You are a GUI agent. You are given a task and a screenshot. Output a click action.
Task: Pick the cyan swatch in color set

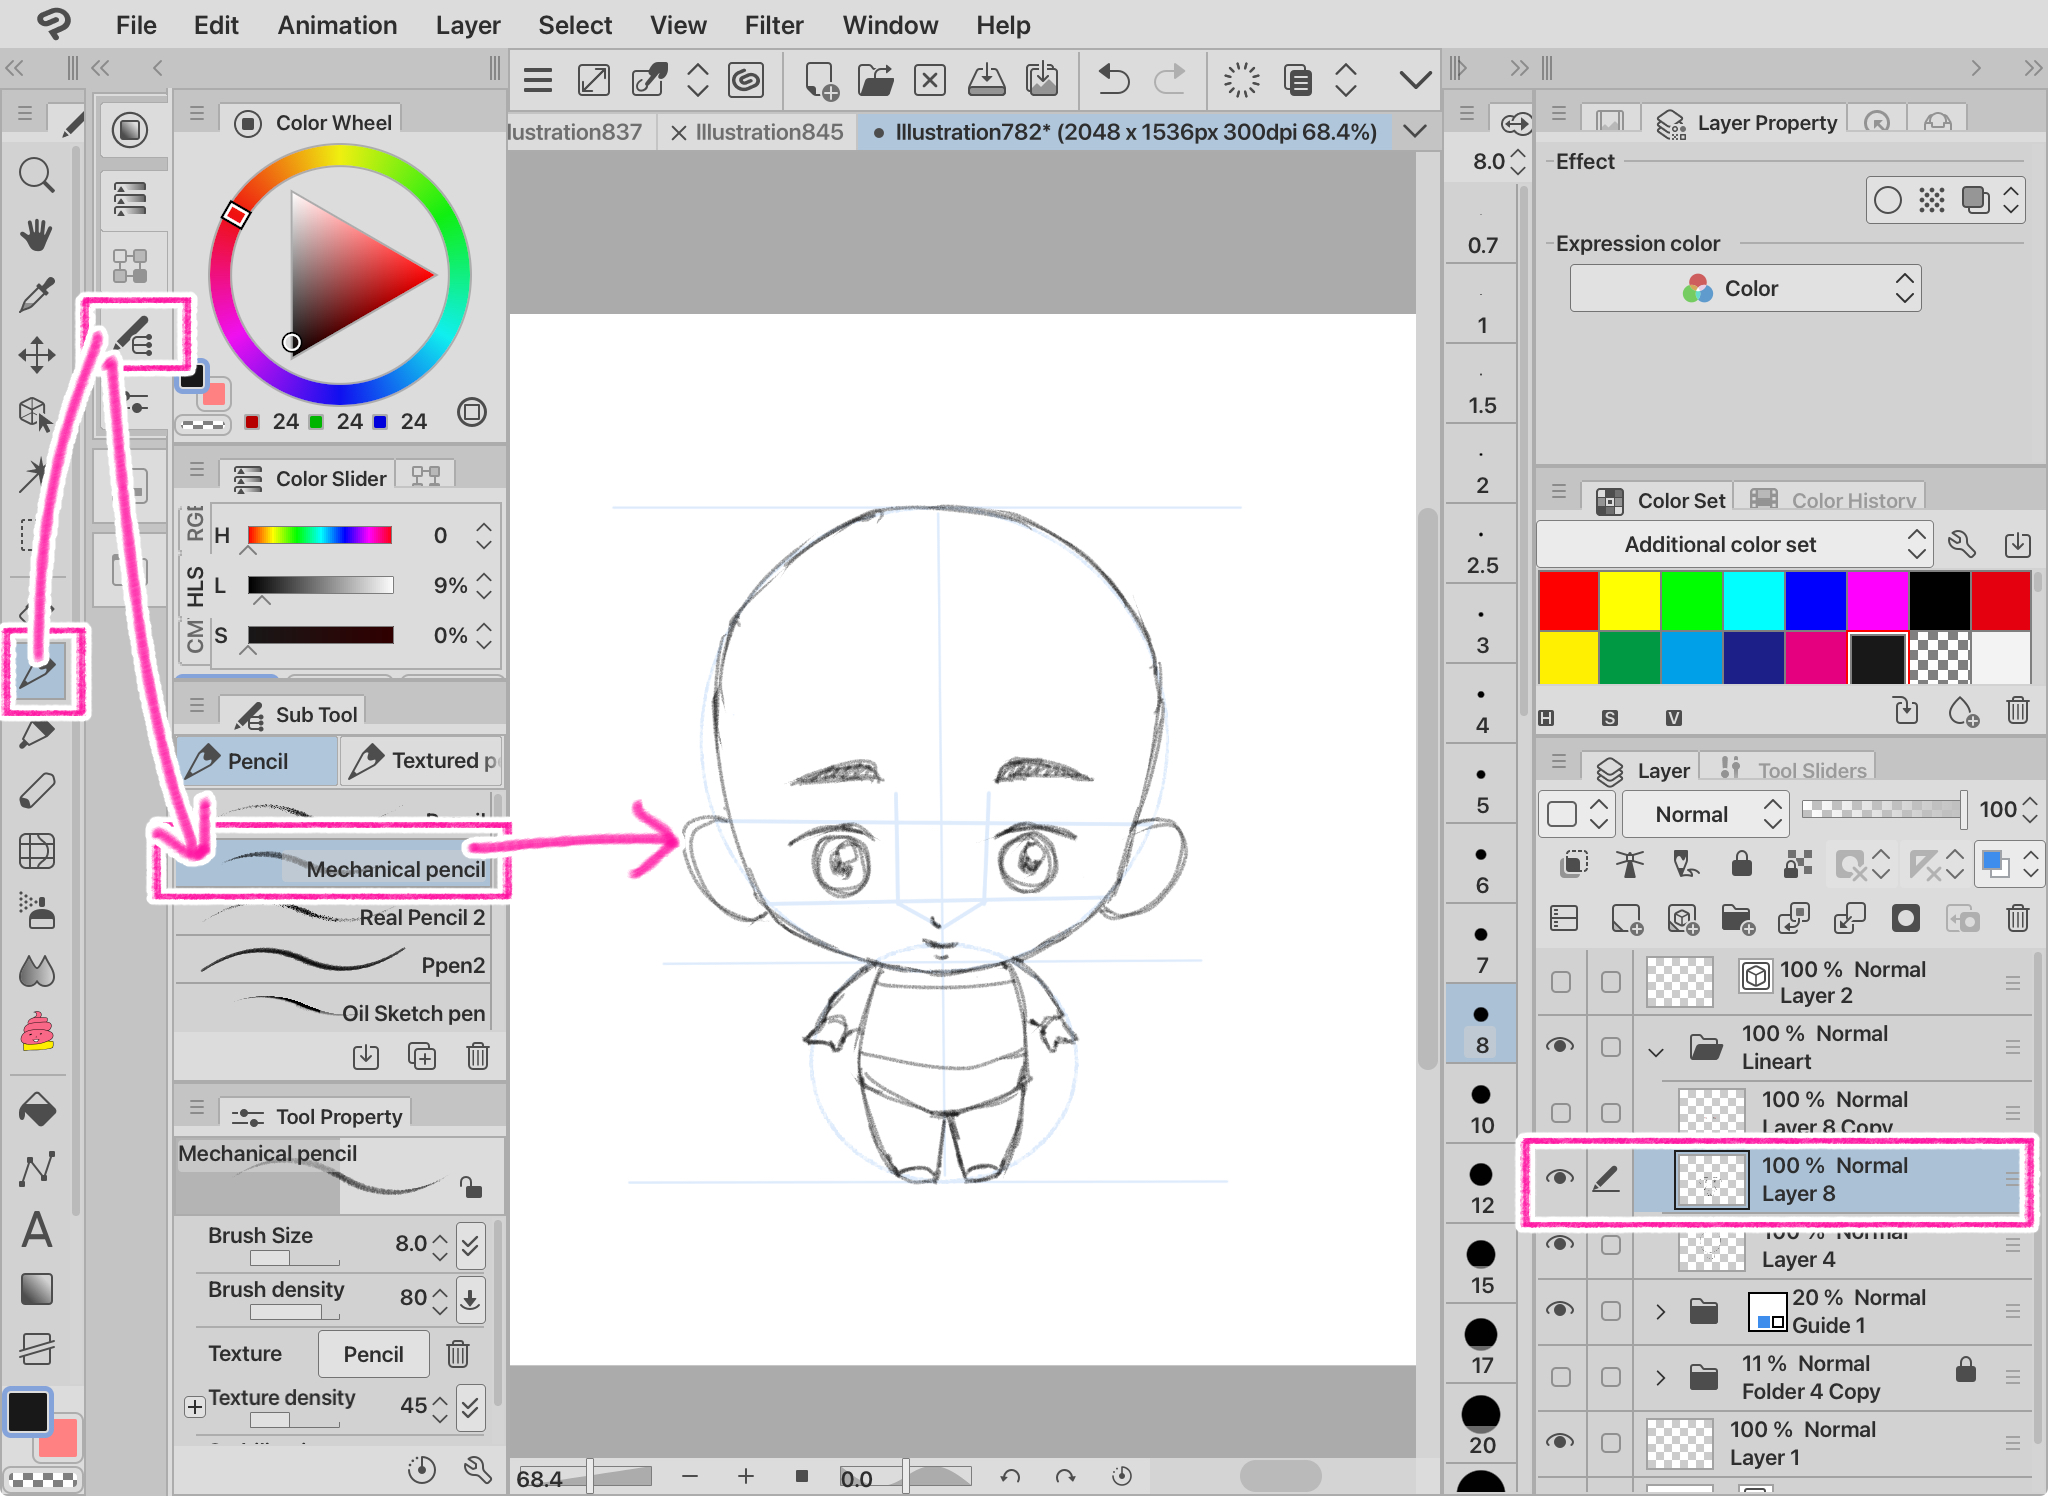click(x=1753, y=600)
